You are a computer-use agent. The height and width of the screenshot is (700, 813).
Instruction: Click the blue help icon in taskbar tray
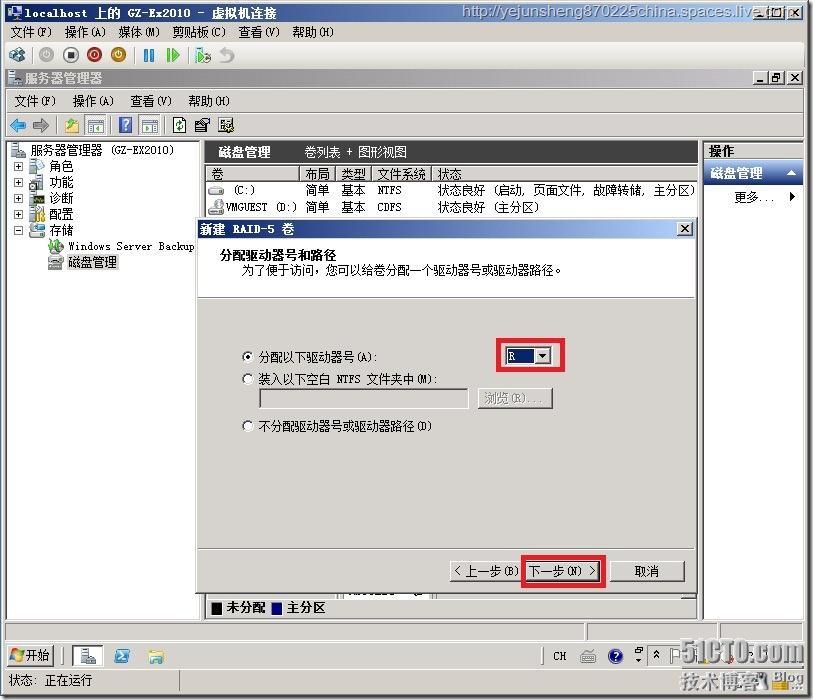coord(615,656)
